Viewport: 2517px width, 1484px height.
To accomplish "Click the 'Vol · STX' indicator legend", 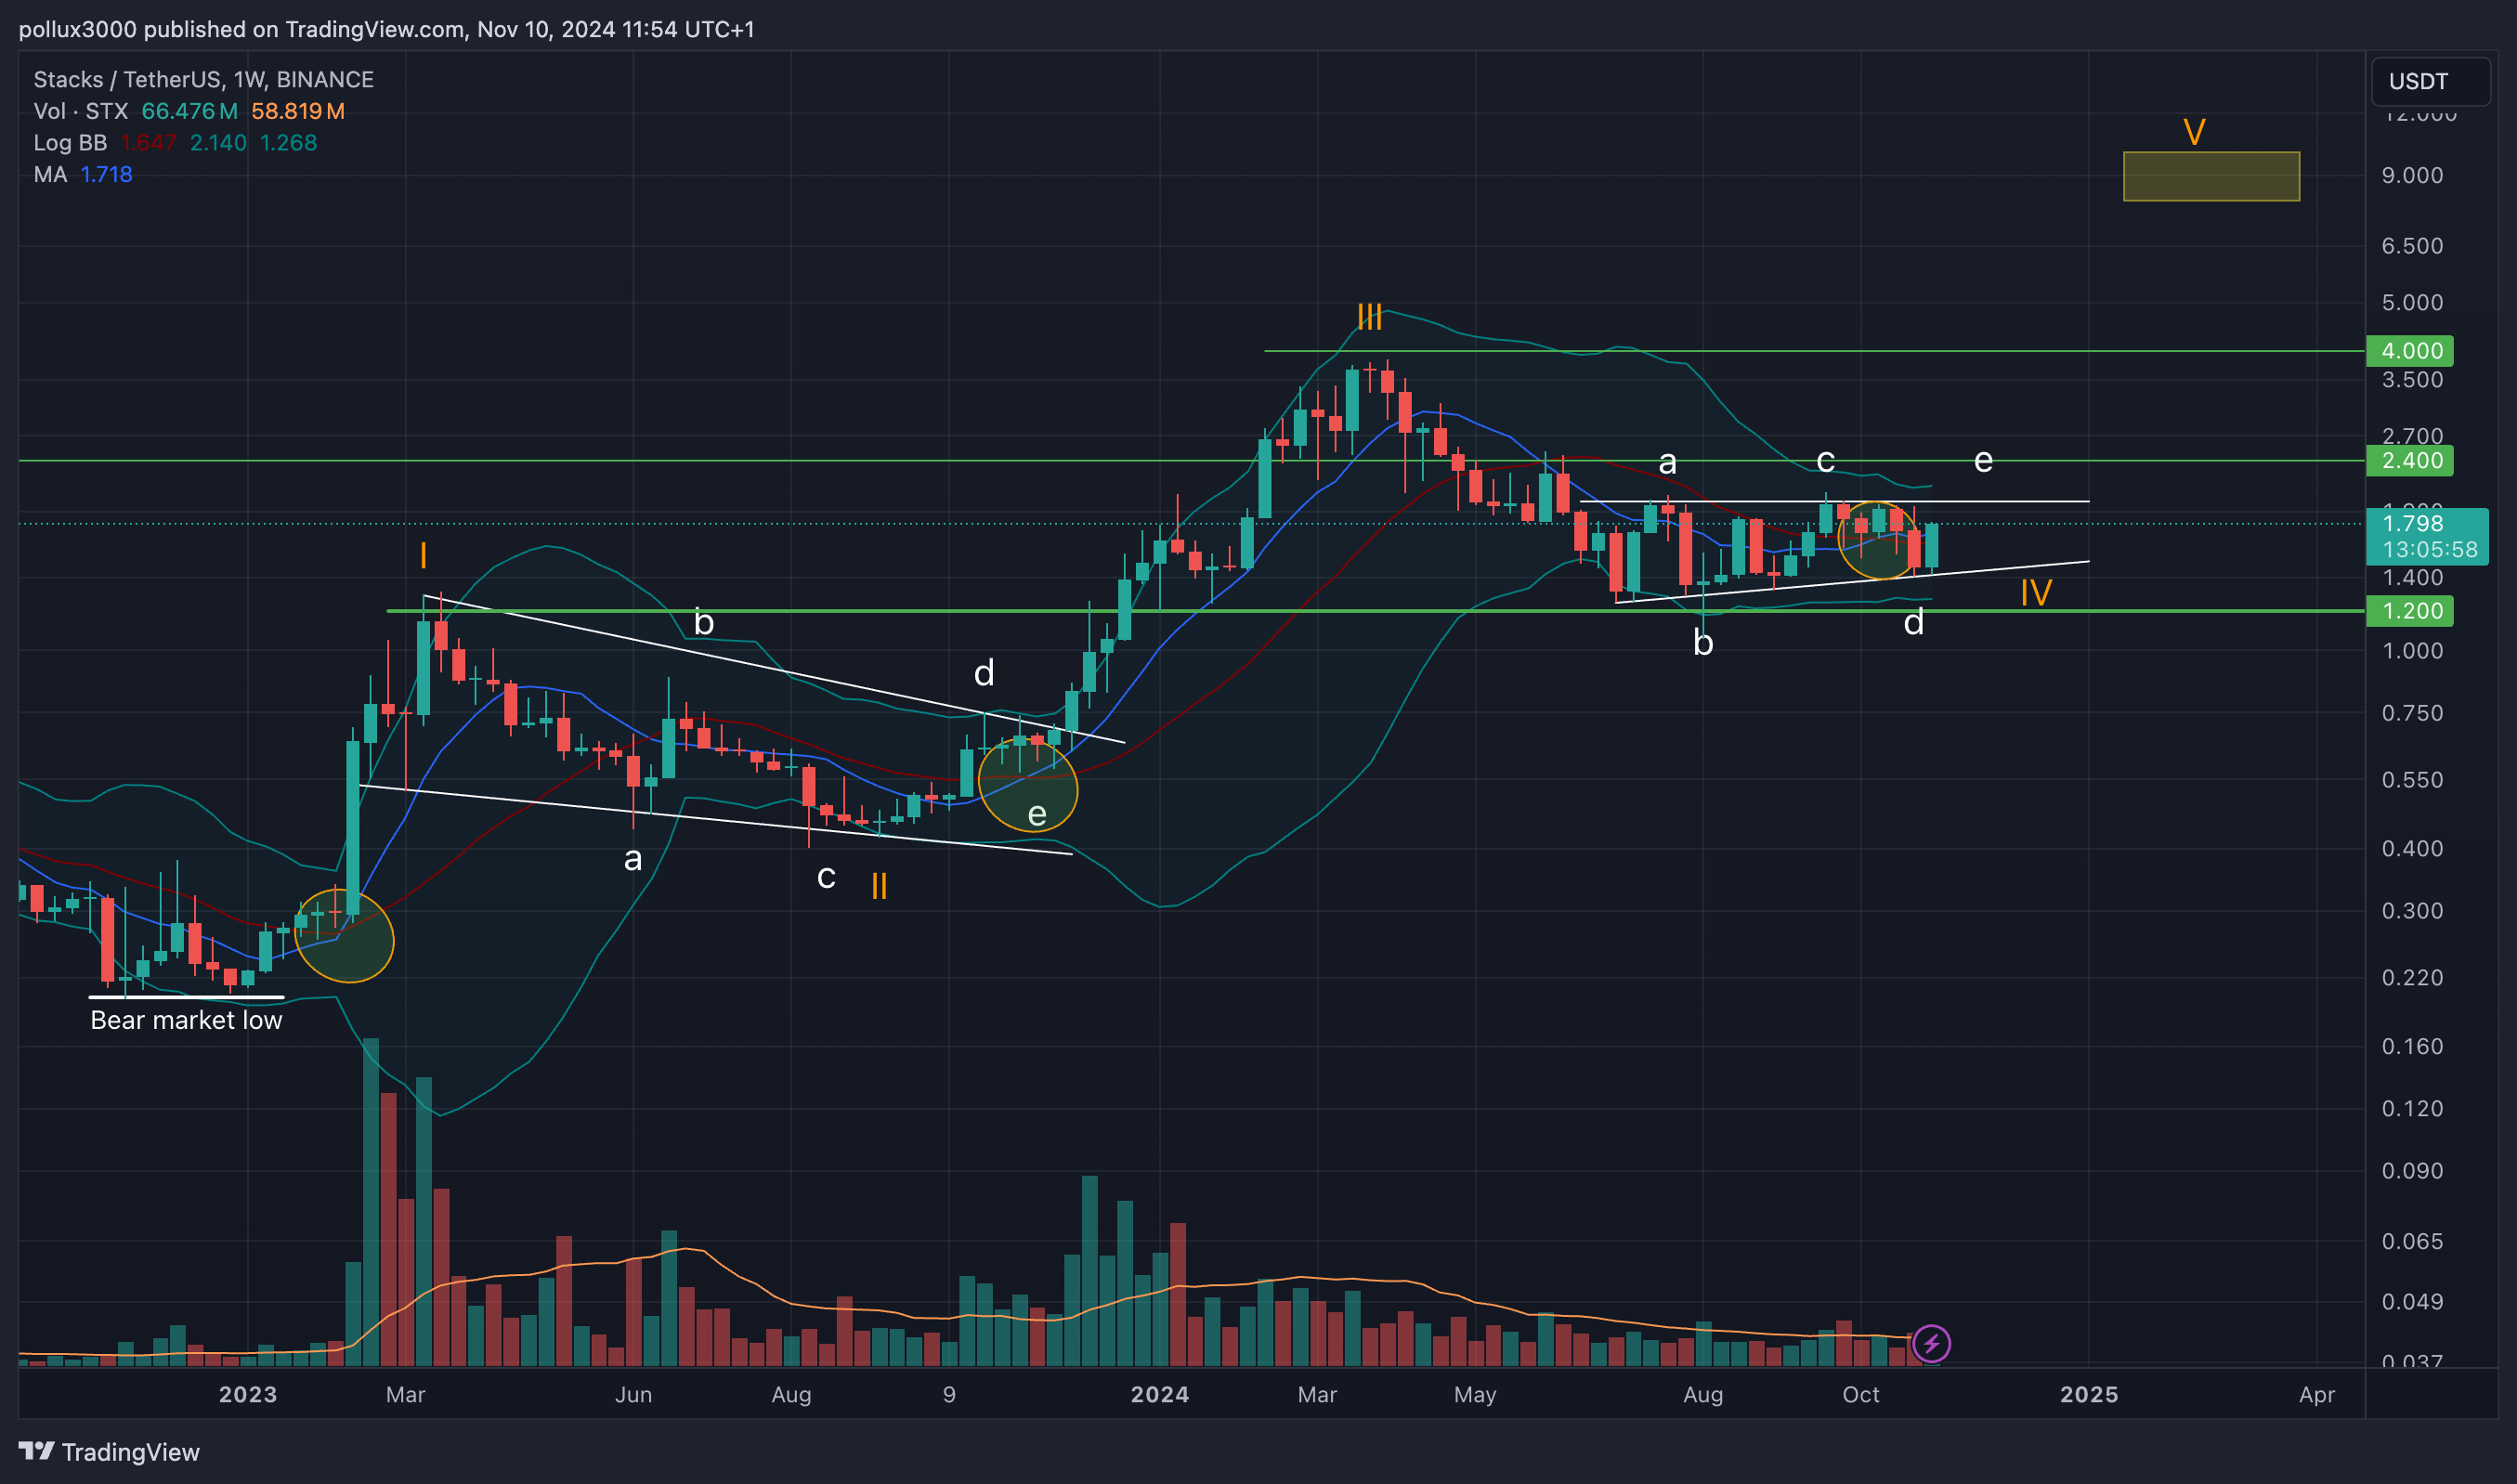I will 81,111.
